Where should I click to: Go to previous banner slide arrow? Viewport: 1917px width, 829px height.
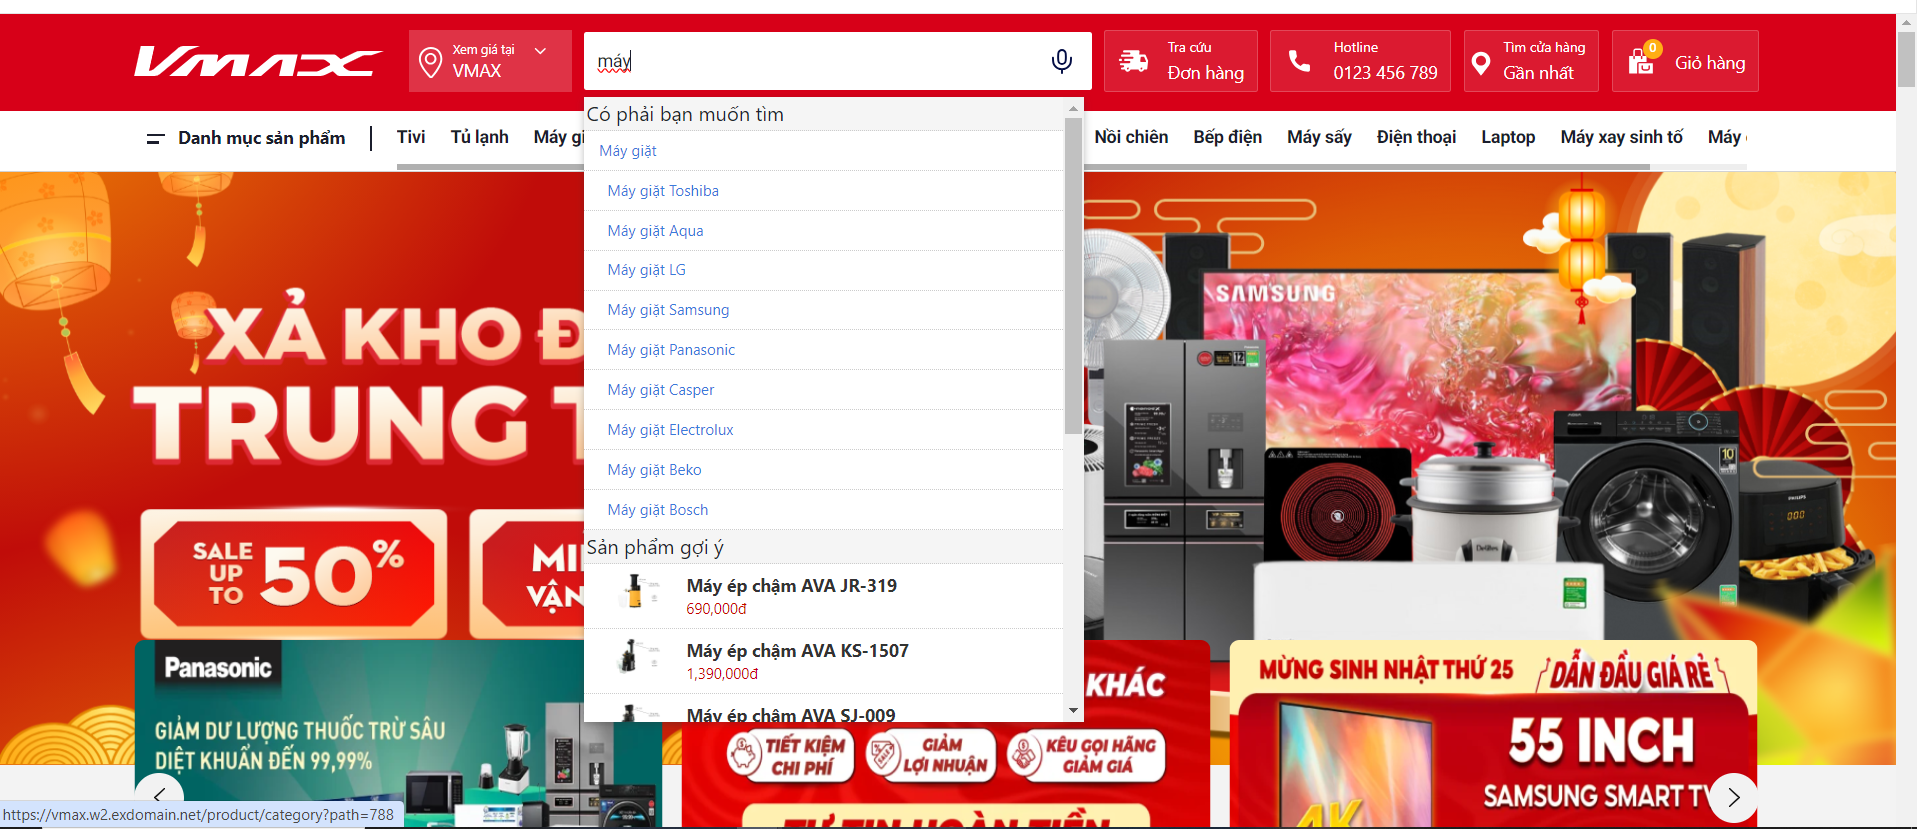coord(159,797)
